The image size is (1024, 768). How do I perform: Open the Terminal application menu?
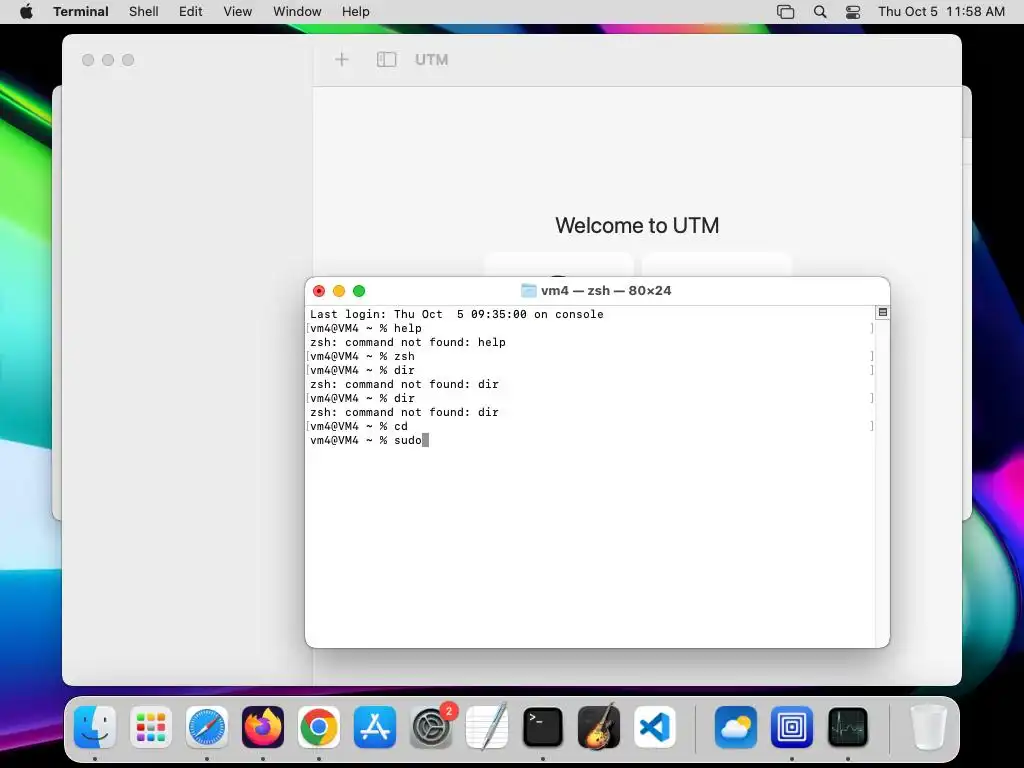pos(81,11)
